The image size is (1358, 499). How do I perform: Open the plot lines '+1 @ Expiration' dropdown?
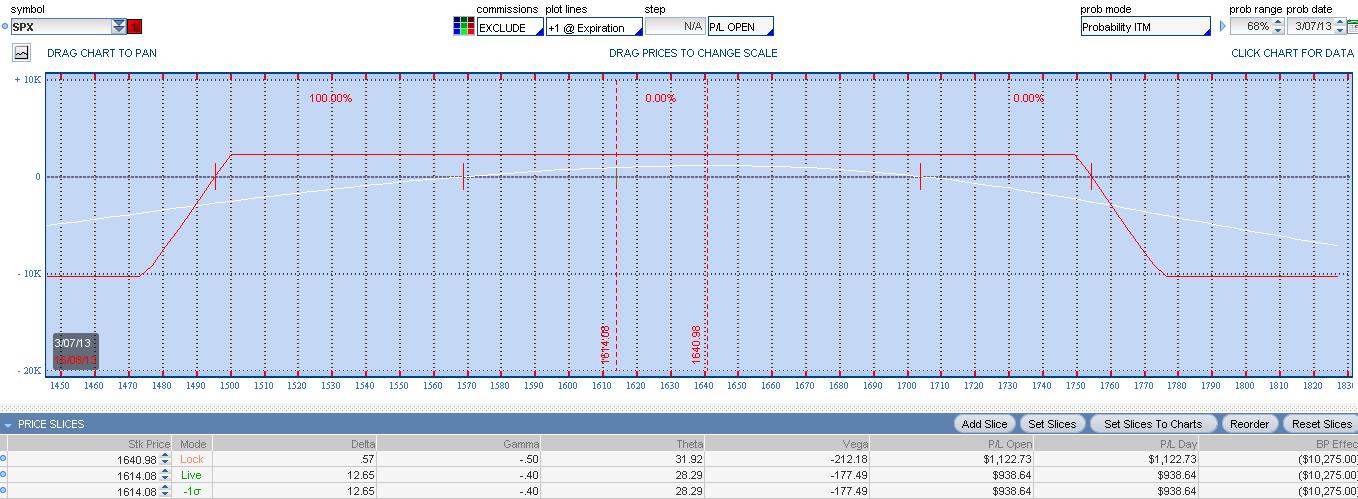coord(594,27)
